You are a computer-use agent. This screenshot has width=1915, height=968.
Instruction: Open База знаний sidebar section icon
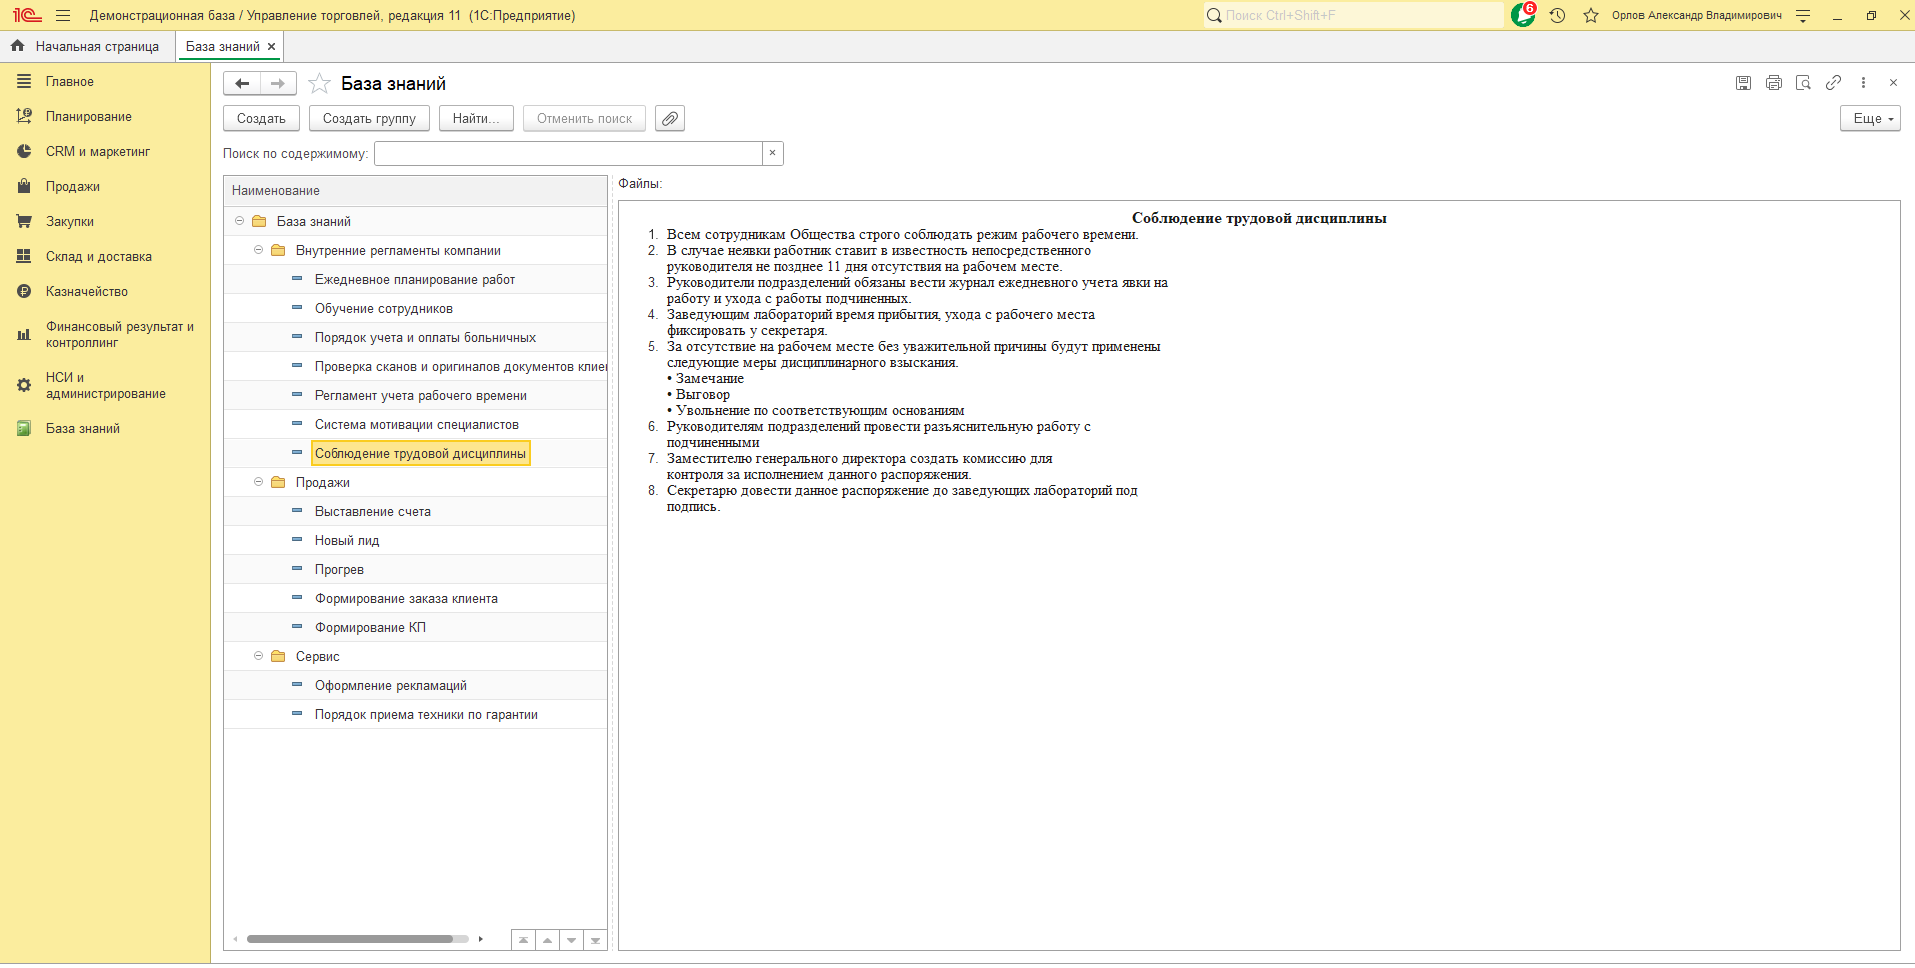click(x=24, y=428)
